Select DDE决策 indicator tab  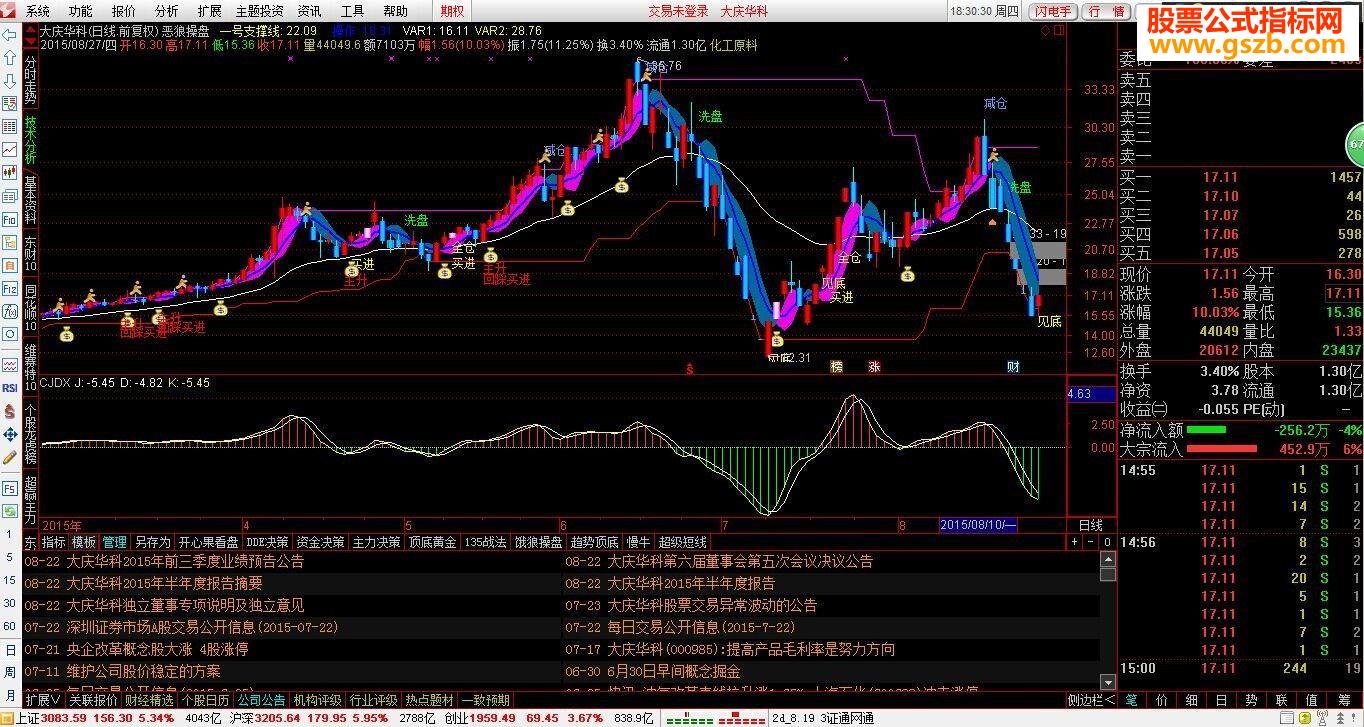tap(267, 542)
